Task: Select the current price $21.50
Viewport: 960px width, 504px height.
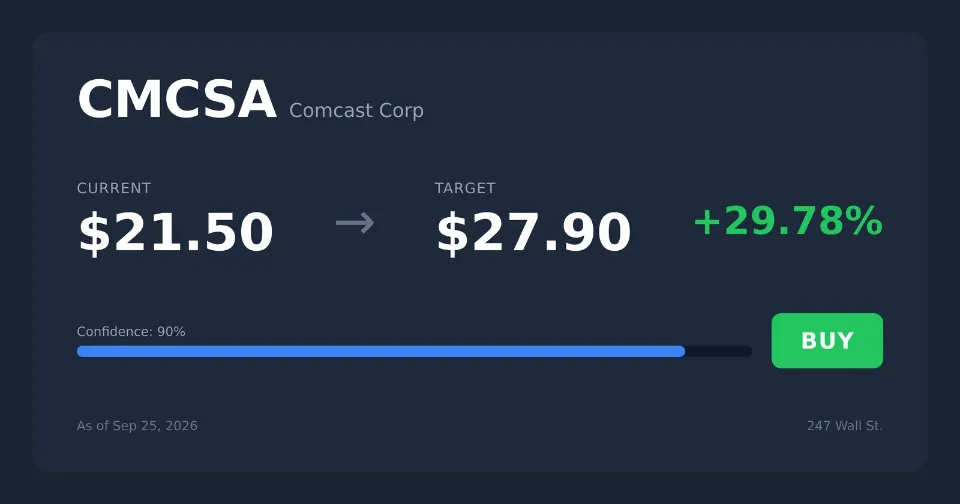Action: 176,232
